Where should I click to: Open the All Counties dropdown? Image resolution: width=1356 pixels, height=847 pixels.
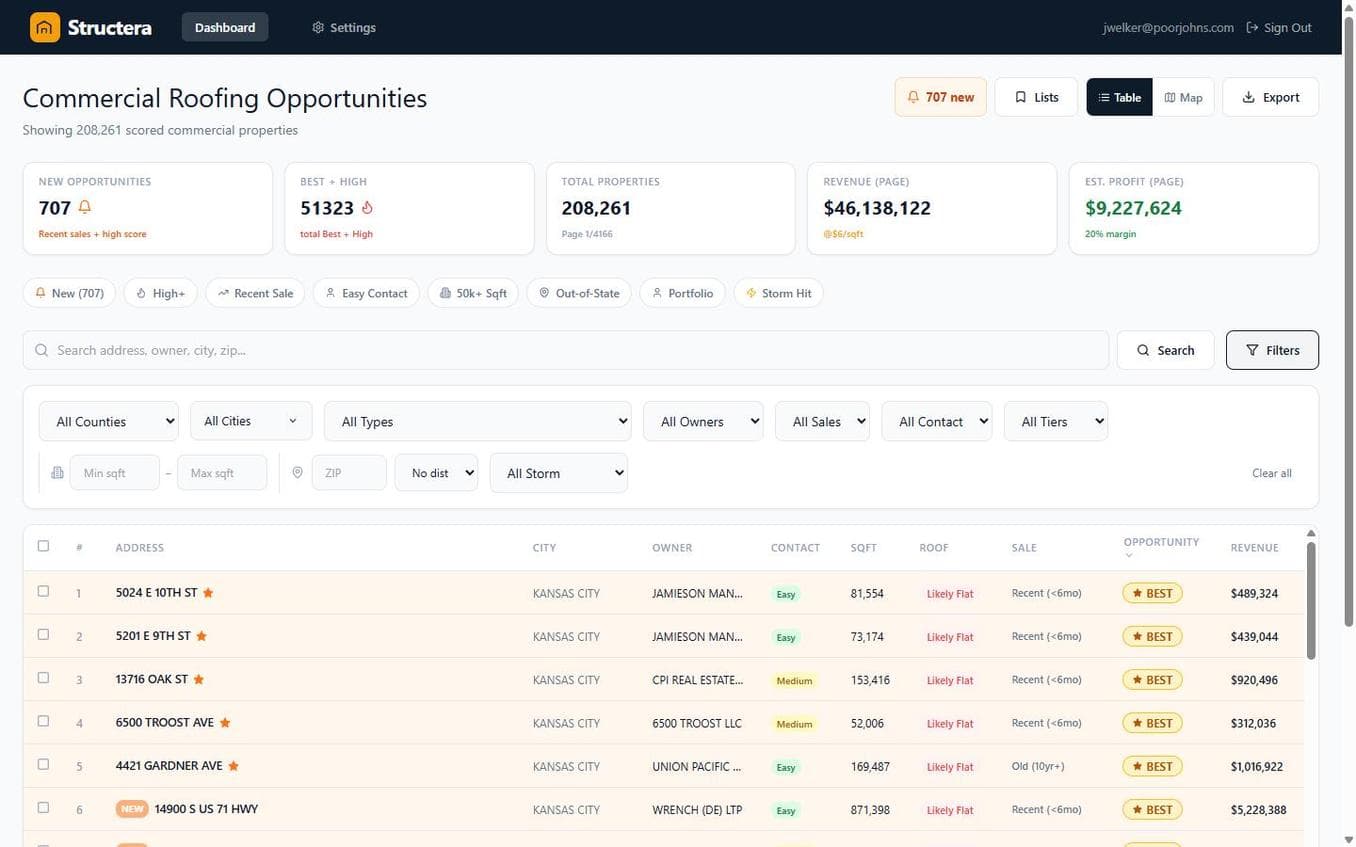pos(108,422)
